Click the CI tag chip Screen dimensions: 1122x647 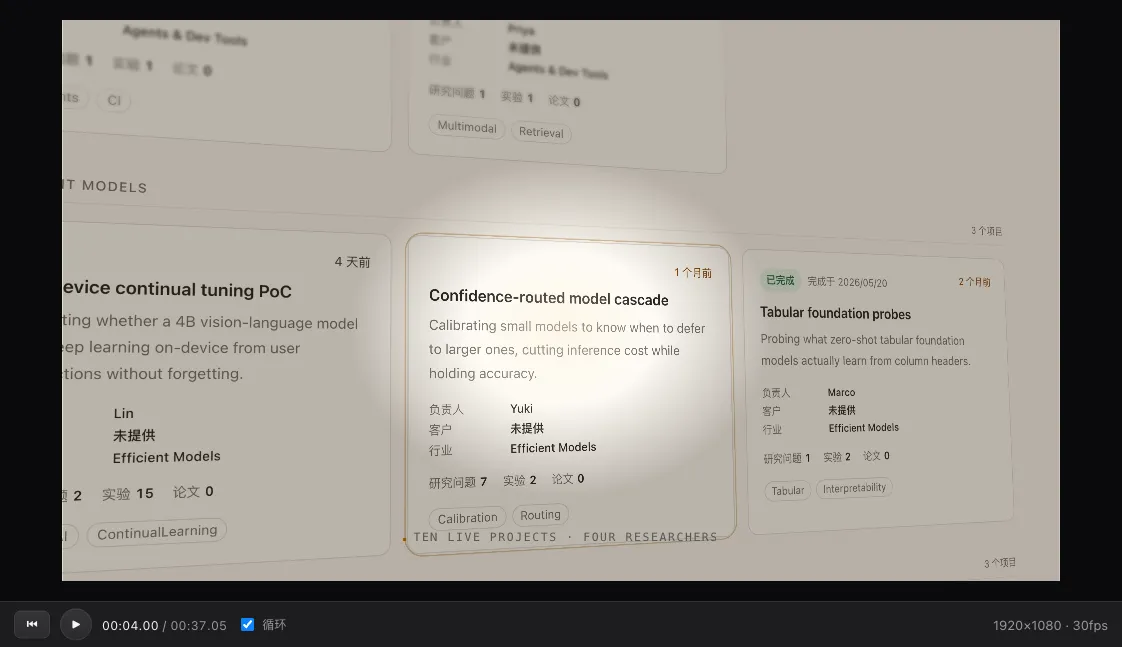point(114,100)
